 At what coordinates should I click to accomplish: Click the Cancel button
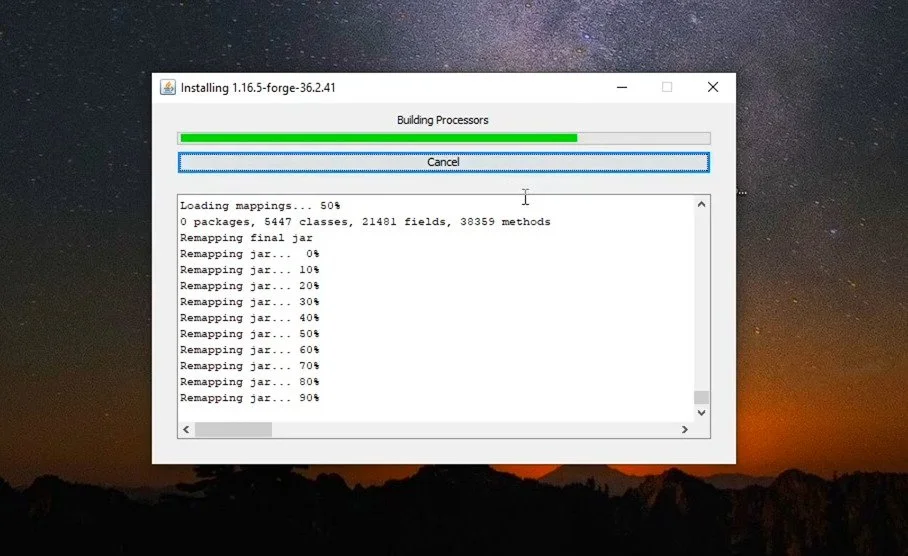pyautogui.click(x=443, y=162)
